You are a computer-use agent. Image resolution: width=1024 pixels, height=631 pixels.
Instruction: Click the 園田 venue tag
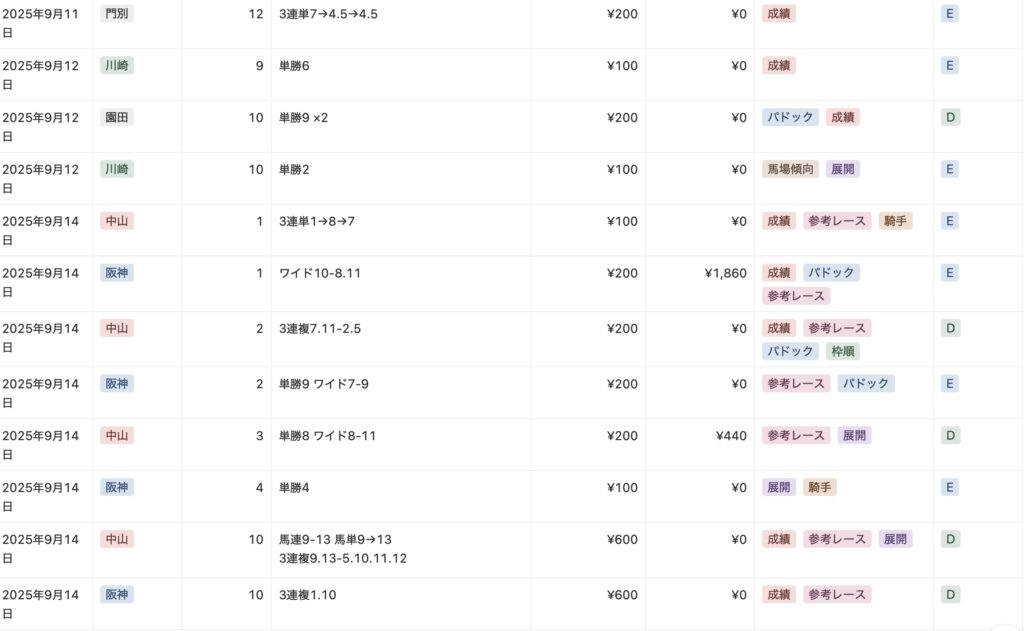coord(117,117)
